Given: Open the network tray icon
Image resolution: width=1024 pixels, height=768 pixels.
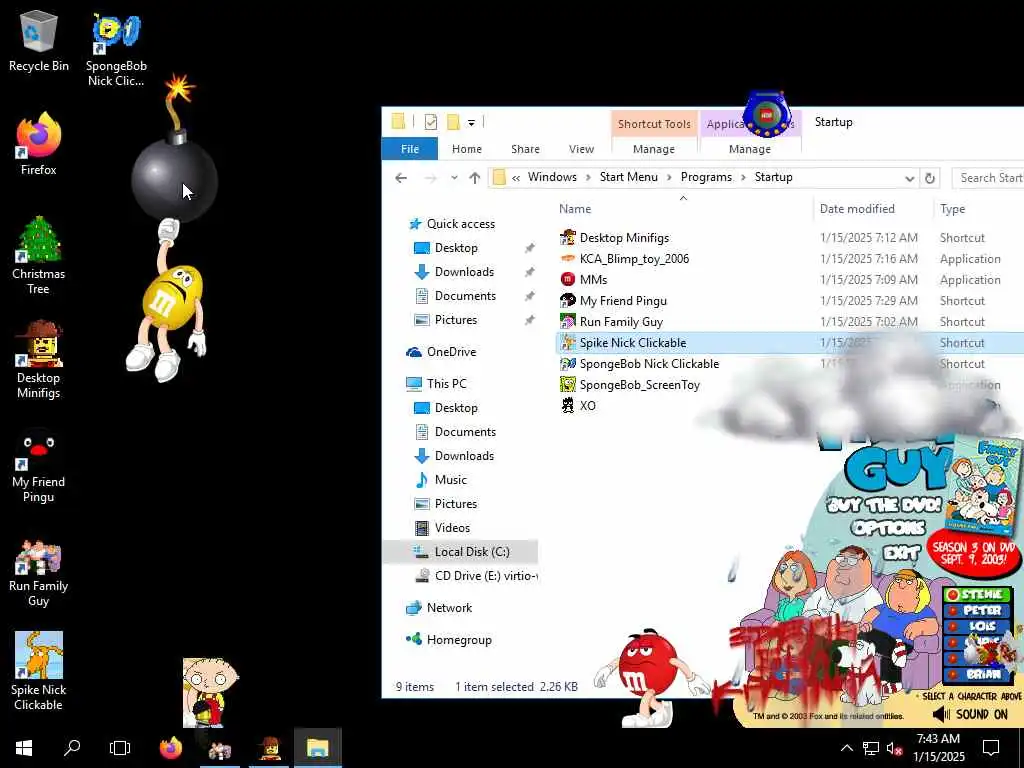Looking at the screenshot, I should [871, 748].
